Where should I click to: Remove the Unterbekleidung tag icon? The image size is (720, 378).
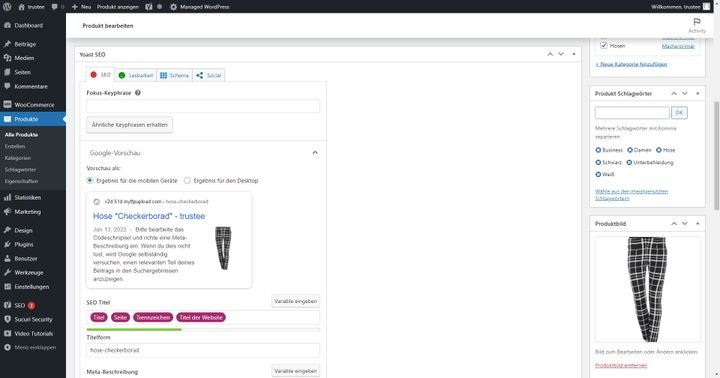pos(630,163)
